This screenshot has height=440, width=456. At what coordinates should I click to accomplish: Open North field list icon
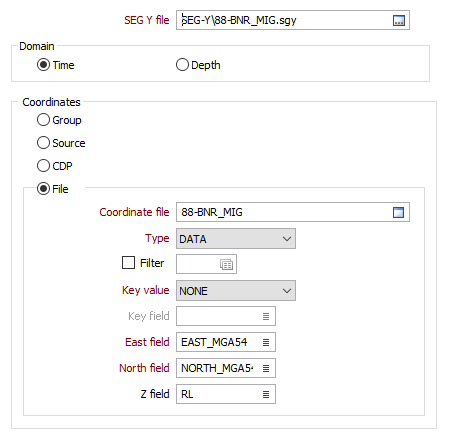266,368
